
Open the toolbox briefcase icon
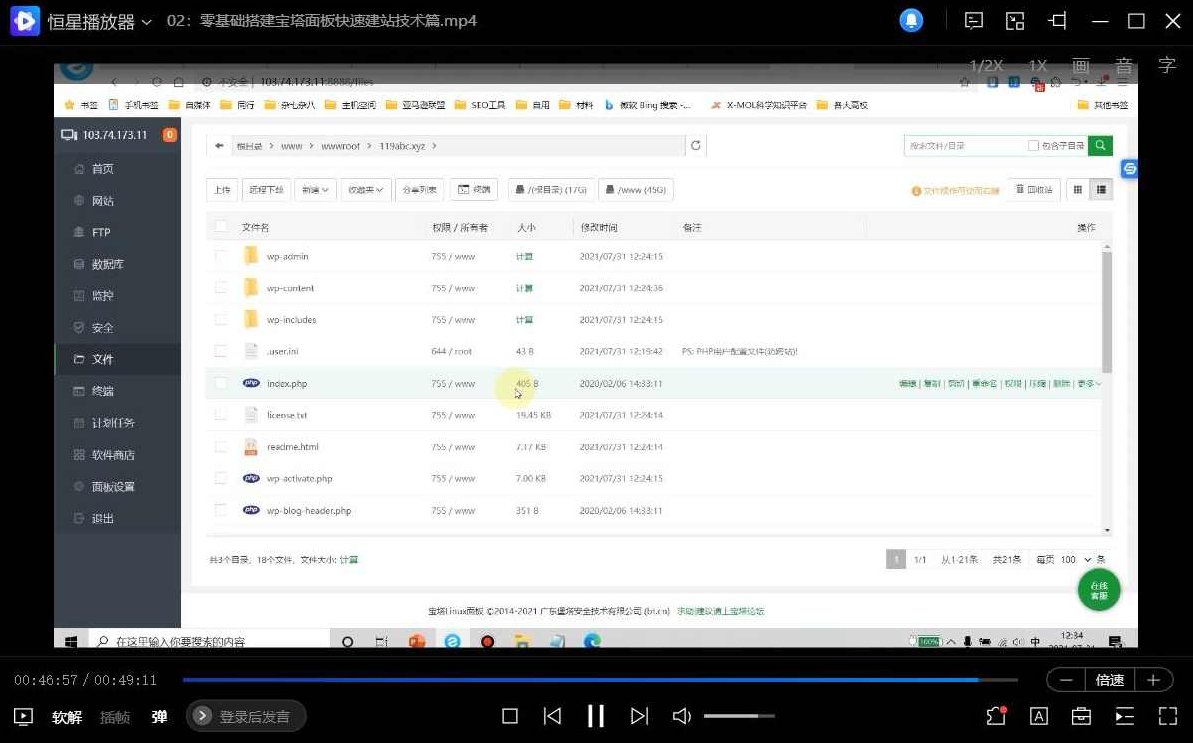pos(1081,716)
